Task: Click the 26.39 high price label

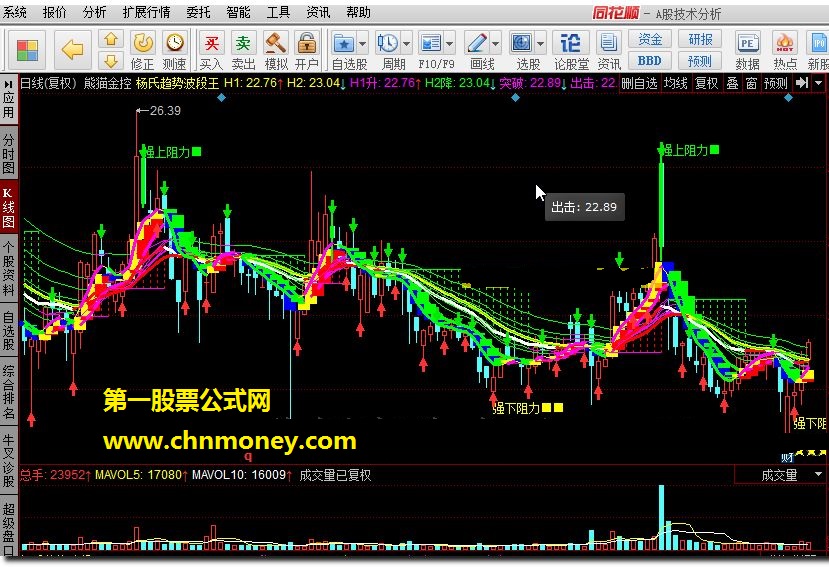Action: [x=165, y=111]
